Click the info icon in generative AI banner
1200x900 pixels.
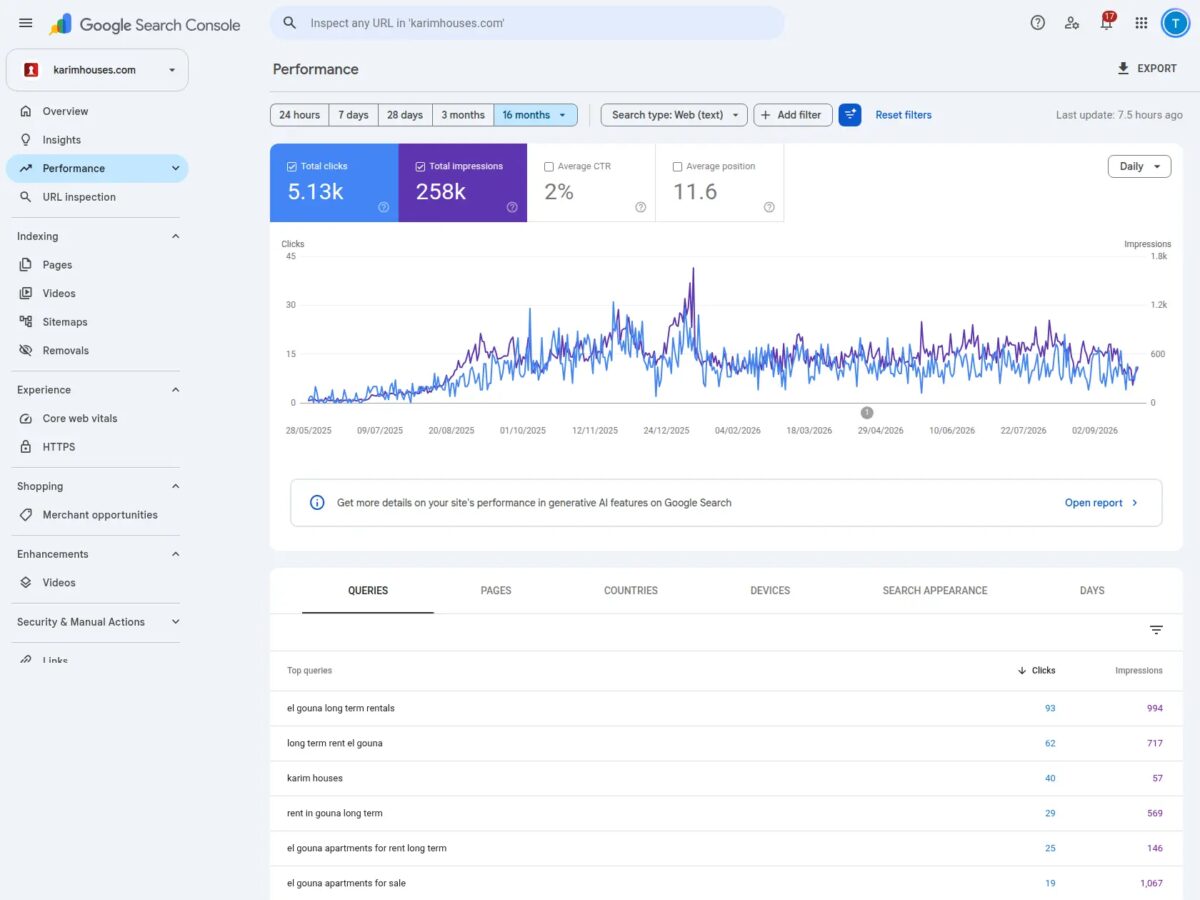pos(317,503)
